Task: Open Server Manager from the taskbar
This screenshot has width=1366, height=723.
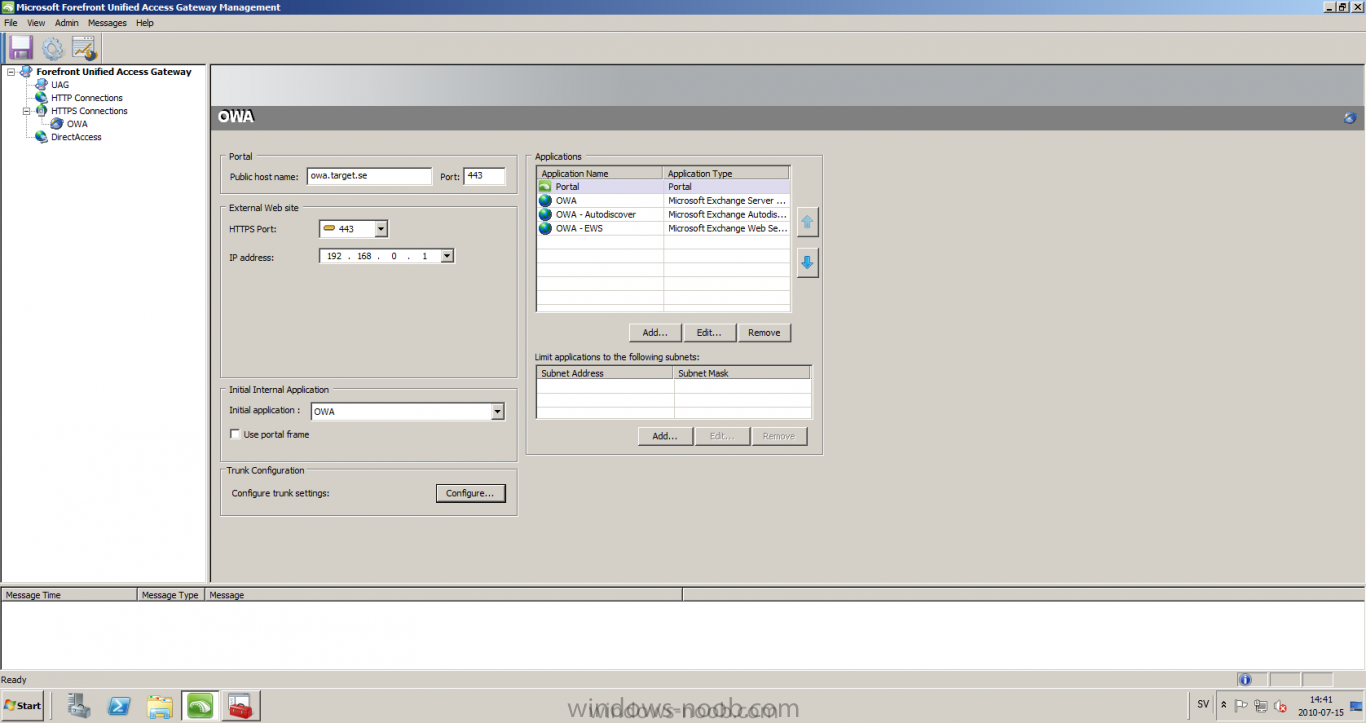Action: (x=79, y=705)
